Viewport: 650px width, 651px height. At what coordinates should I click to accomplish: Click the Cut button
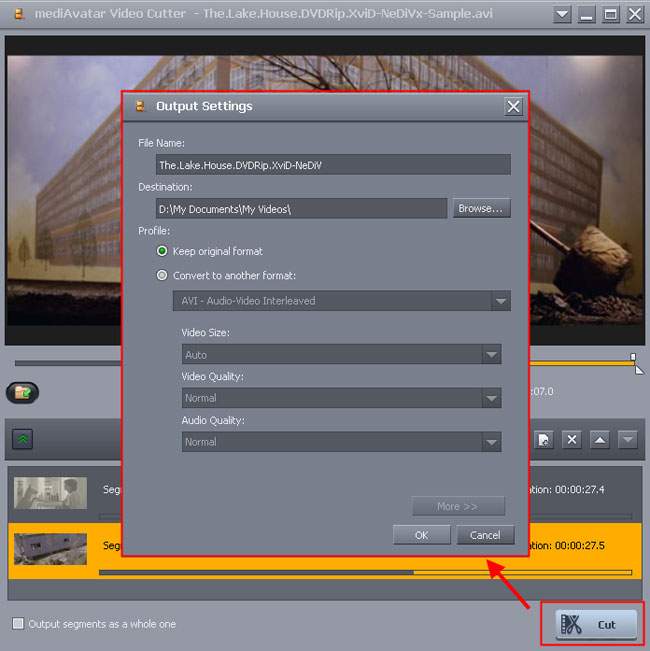(596, 624)
